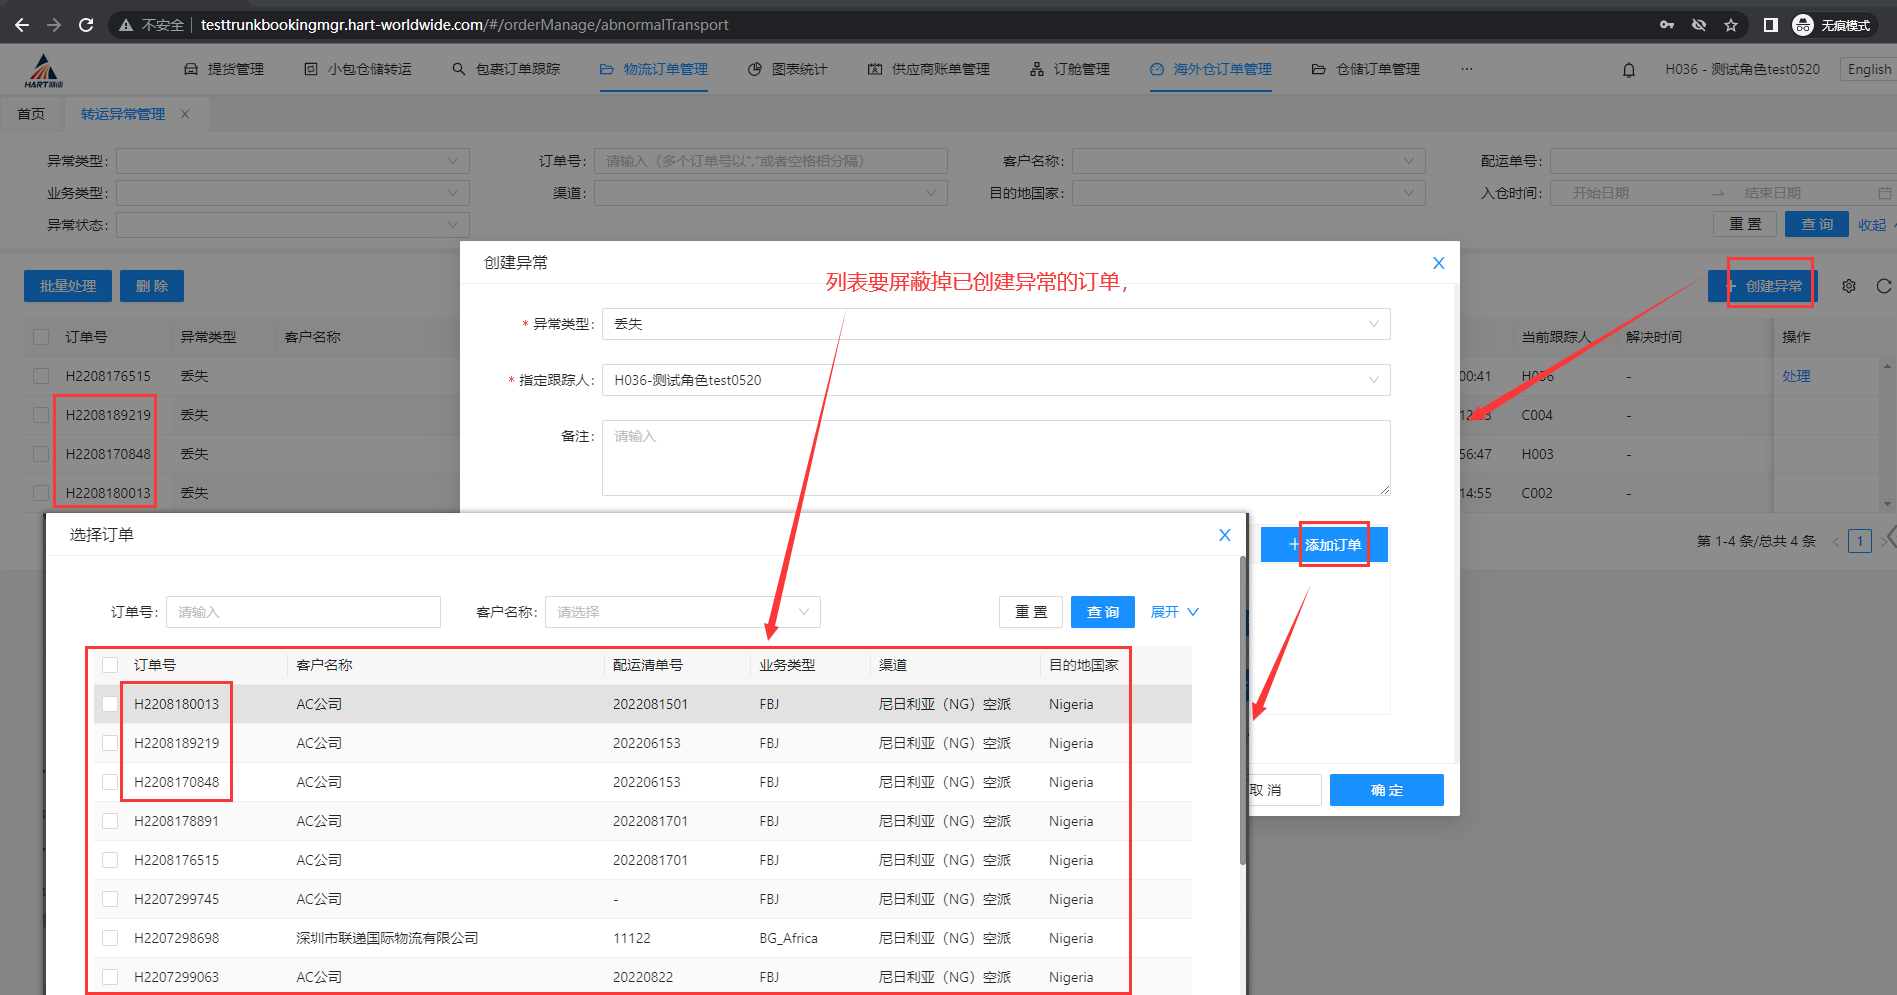Click the browser back arrow
This screenshot has width=1897, height=995.
[x=22, y=25]
